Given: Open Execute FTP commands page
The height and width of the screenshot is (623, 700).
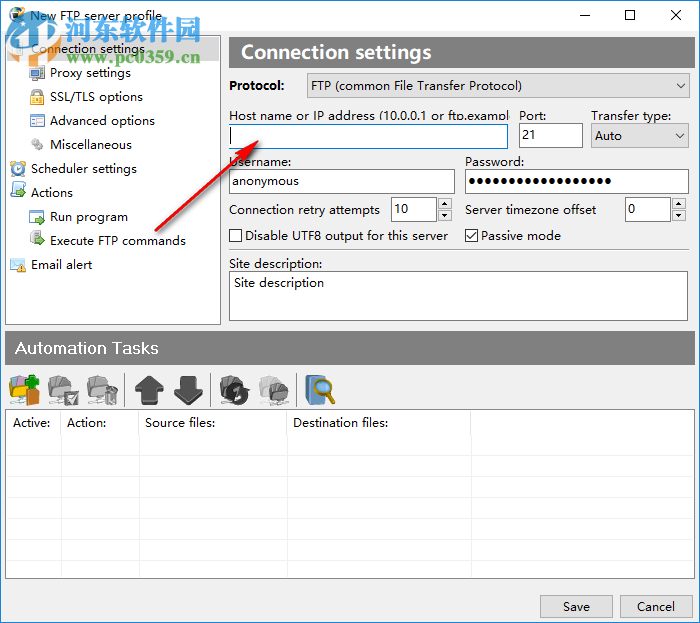Looking at the screenshot, I should 118,241.
